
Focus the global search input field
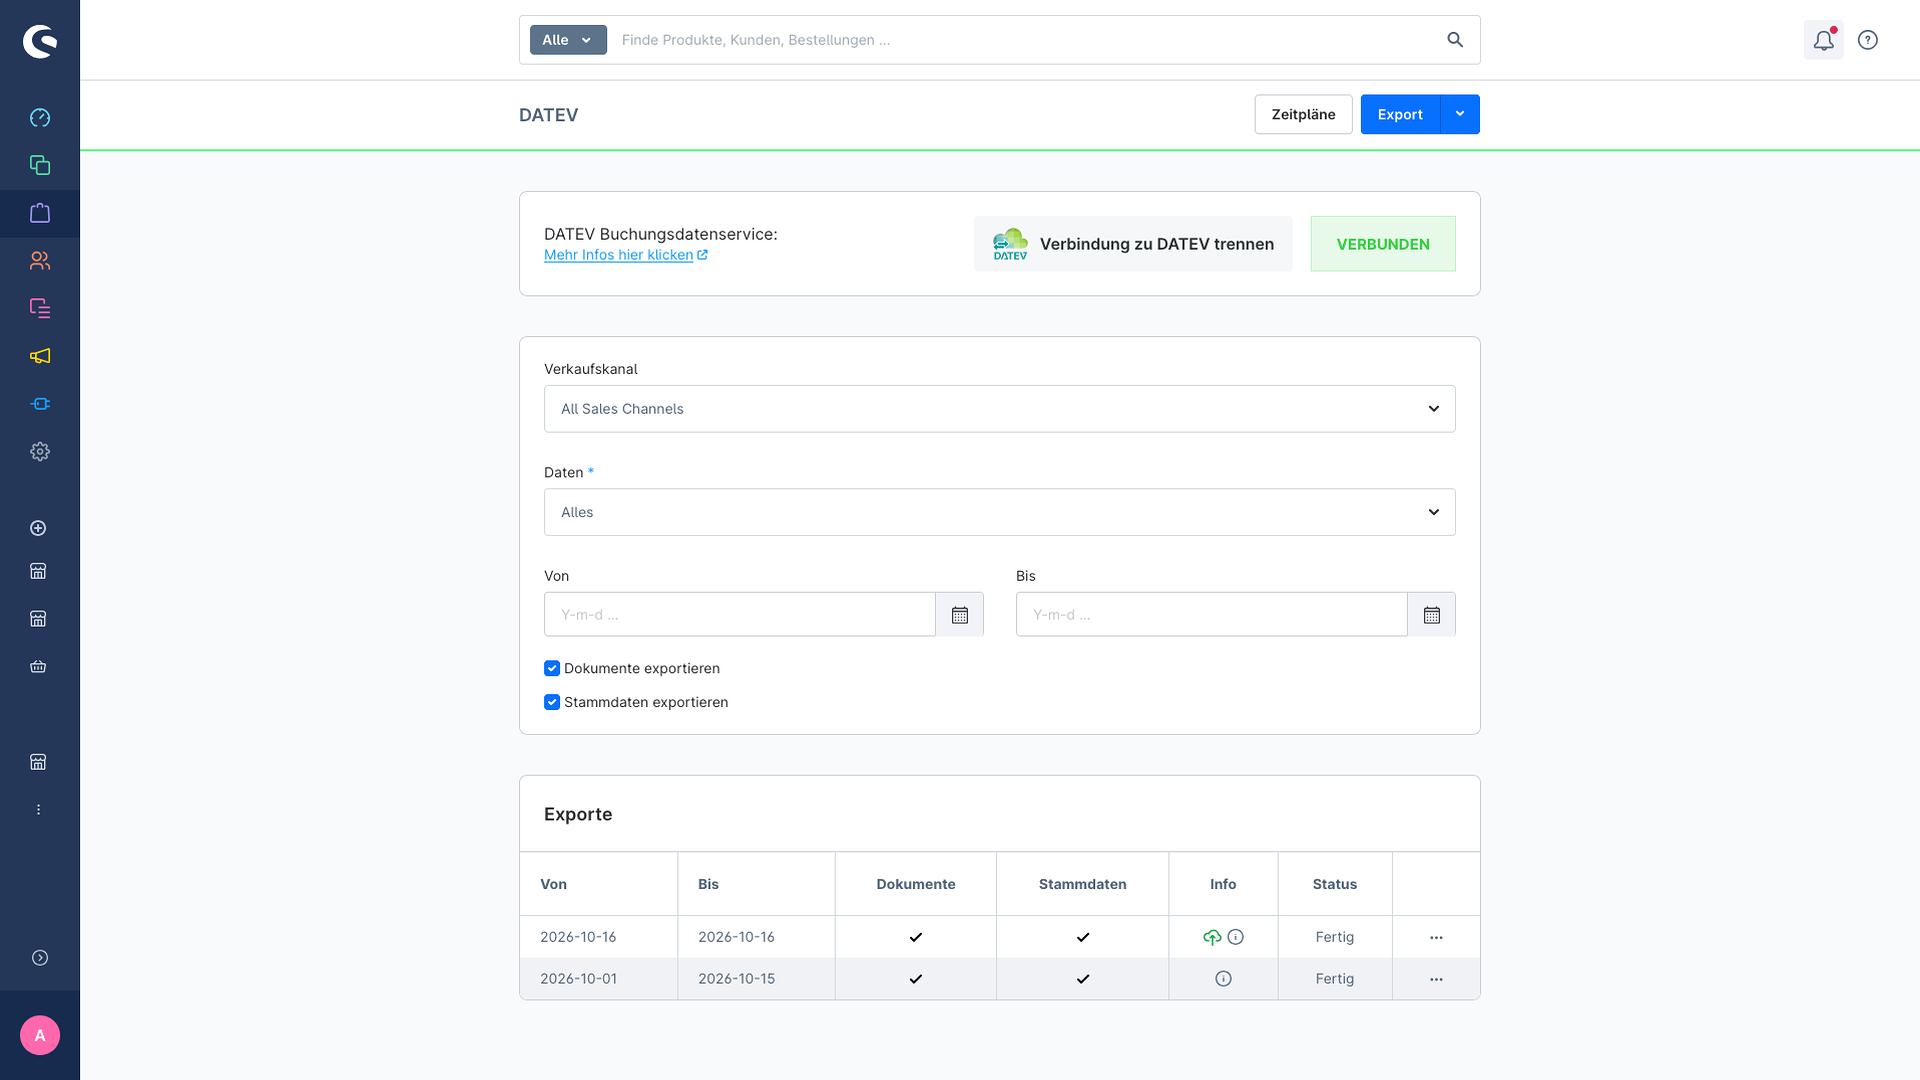(1025, 40)
